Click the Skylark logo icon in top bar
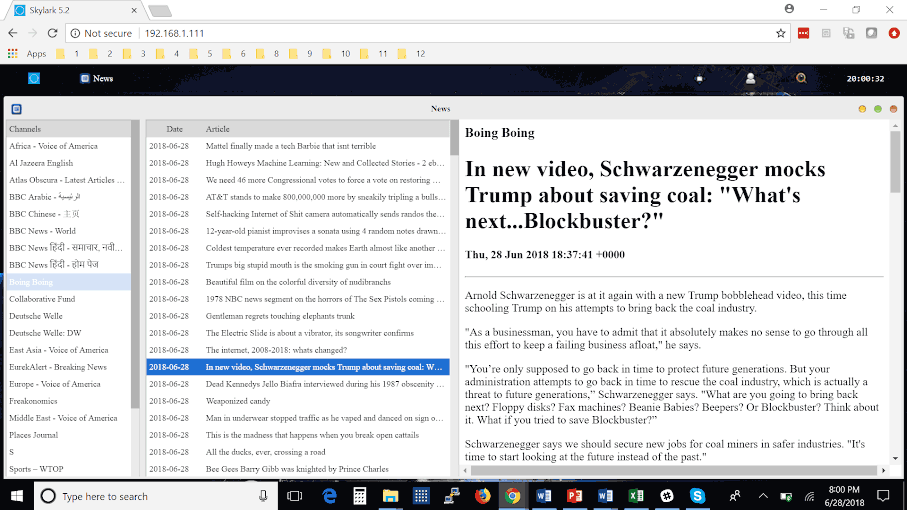The image size is (907, 510). [34, 79]
